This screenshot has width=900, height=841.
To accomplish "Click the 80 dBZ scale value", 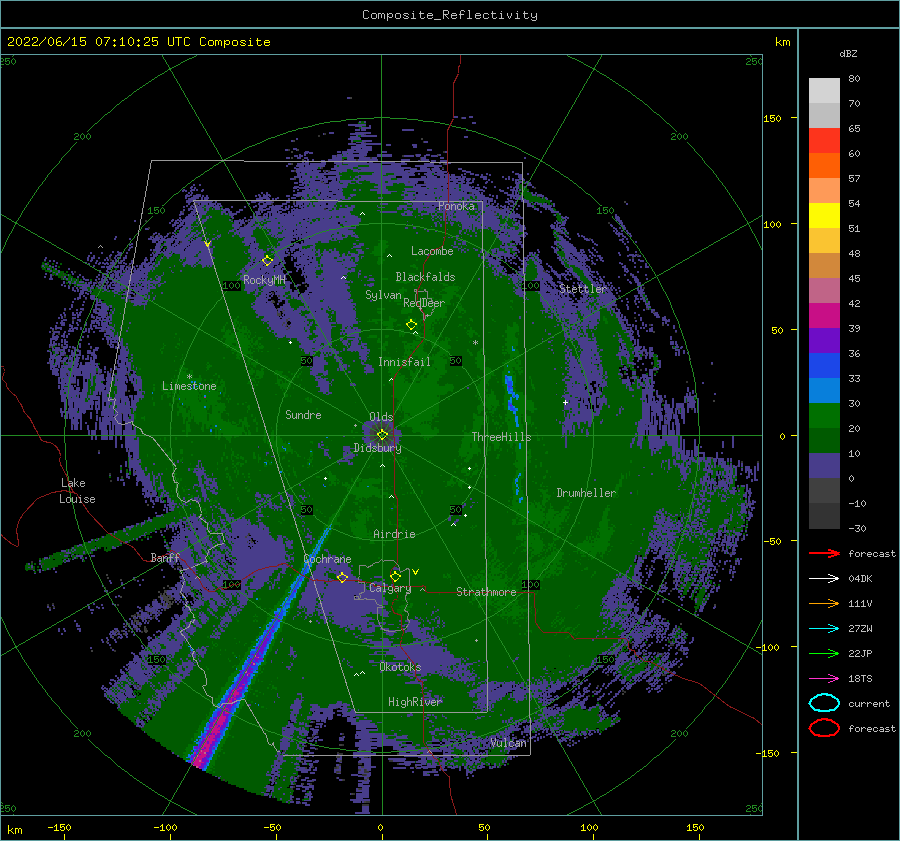I will (854, 78).
